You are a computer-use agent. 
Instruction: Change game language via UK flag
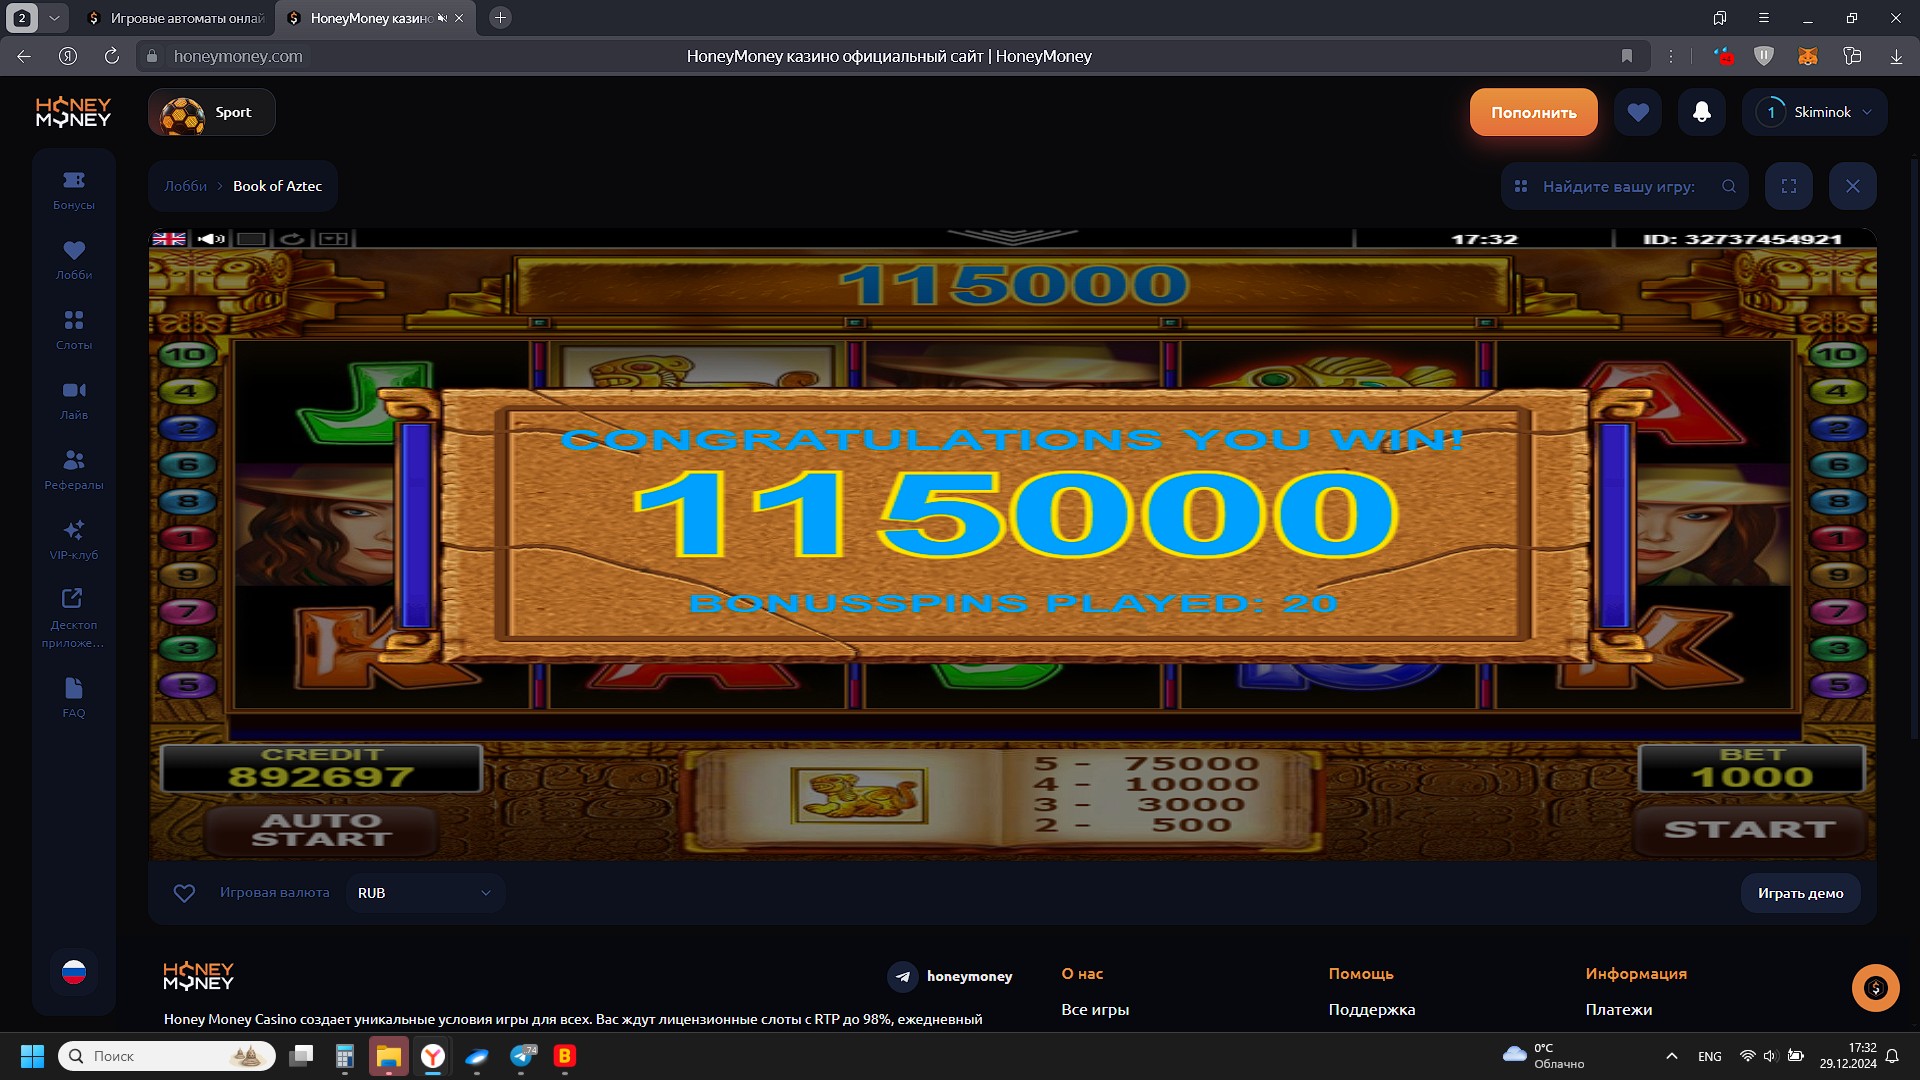pos(169,238)
